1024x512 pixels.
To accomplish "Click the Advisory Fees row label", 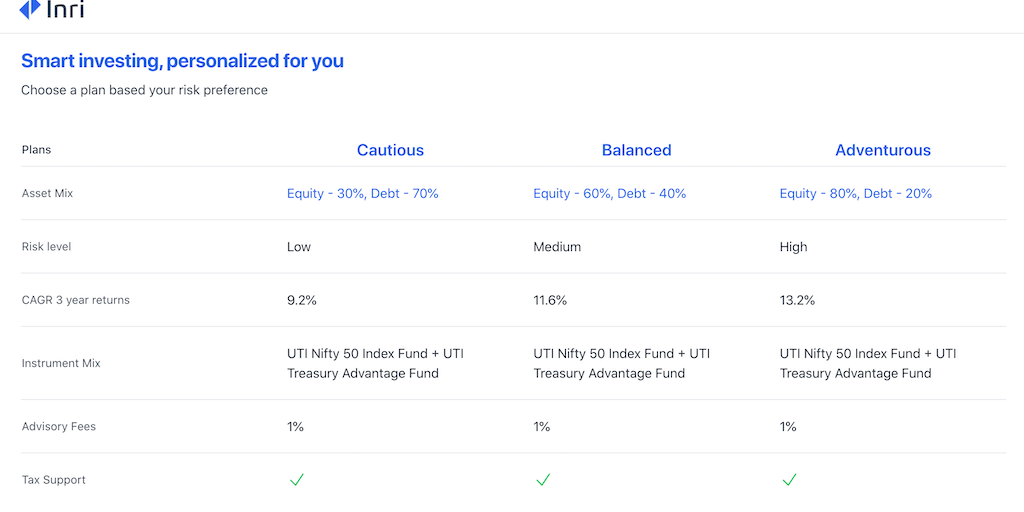I will tap(59, 427).
